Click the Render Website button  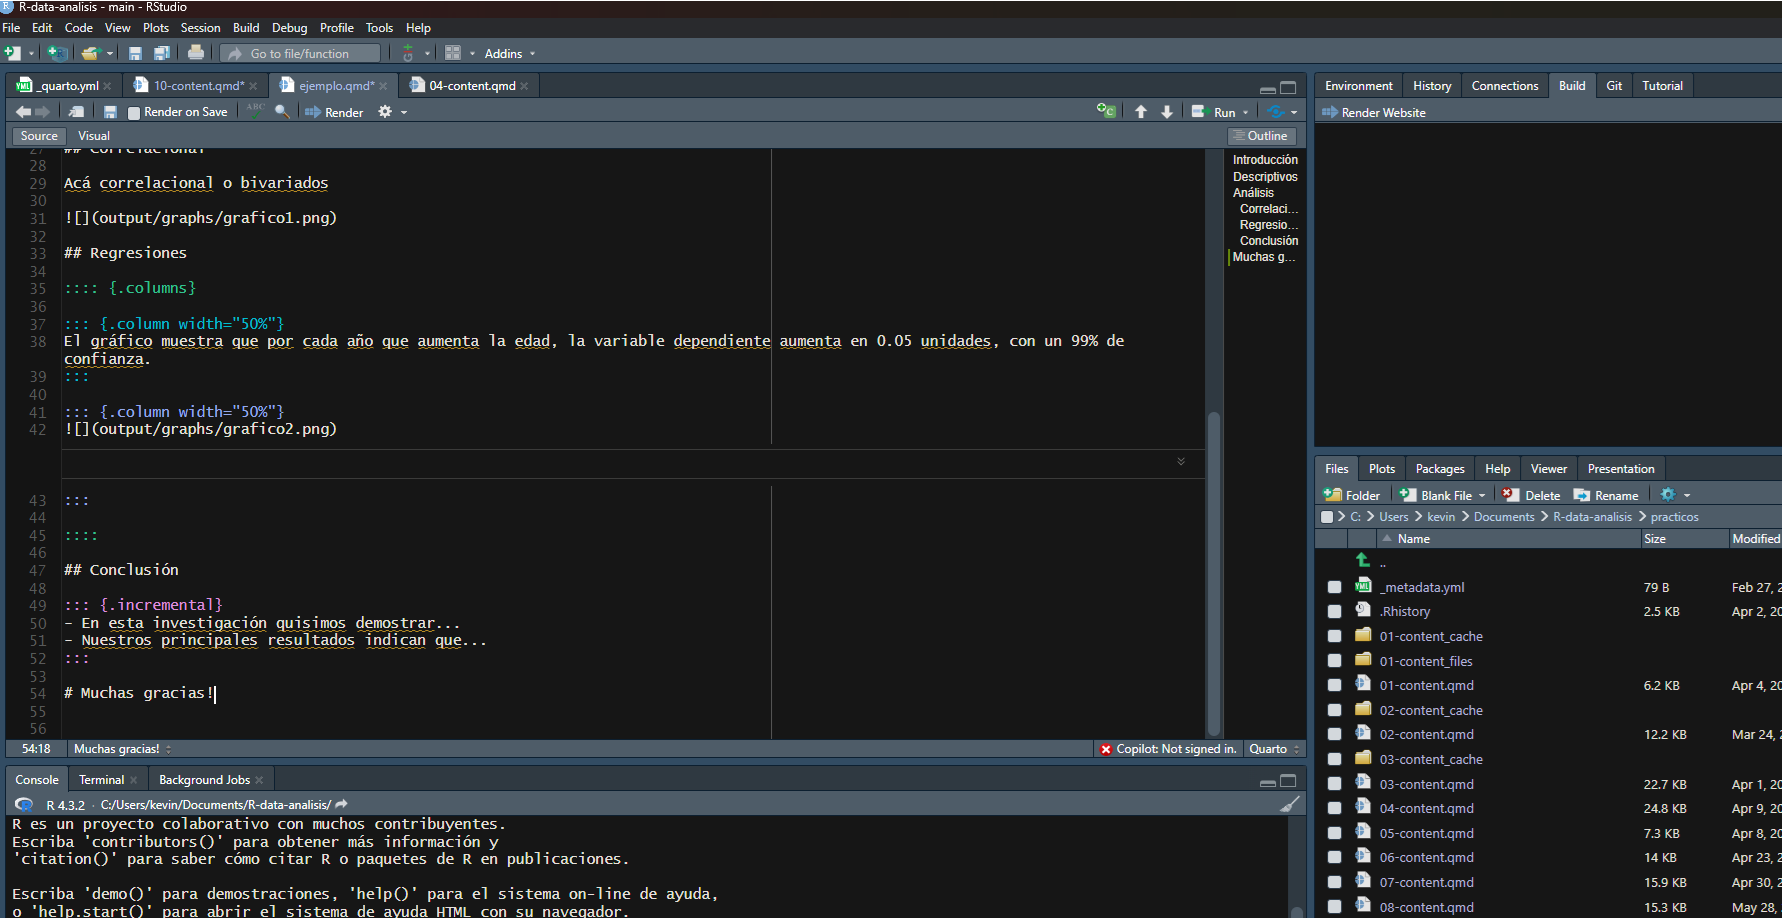click(x=1374, y=113)
